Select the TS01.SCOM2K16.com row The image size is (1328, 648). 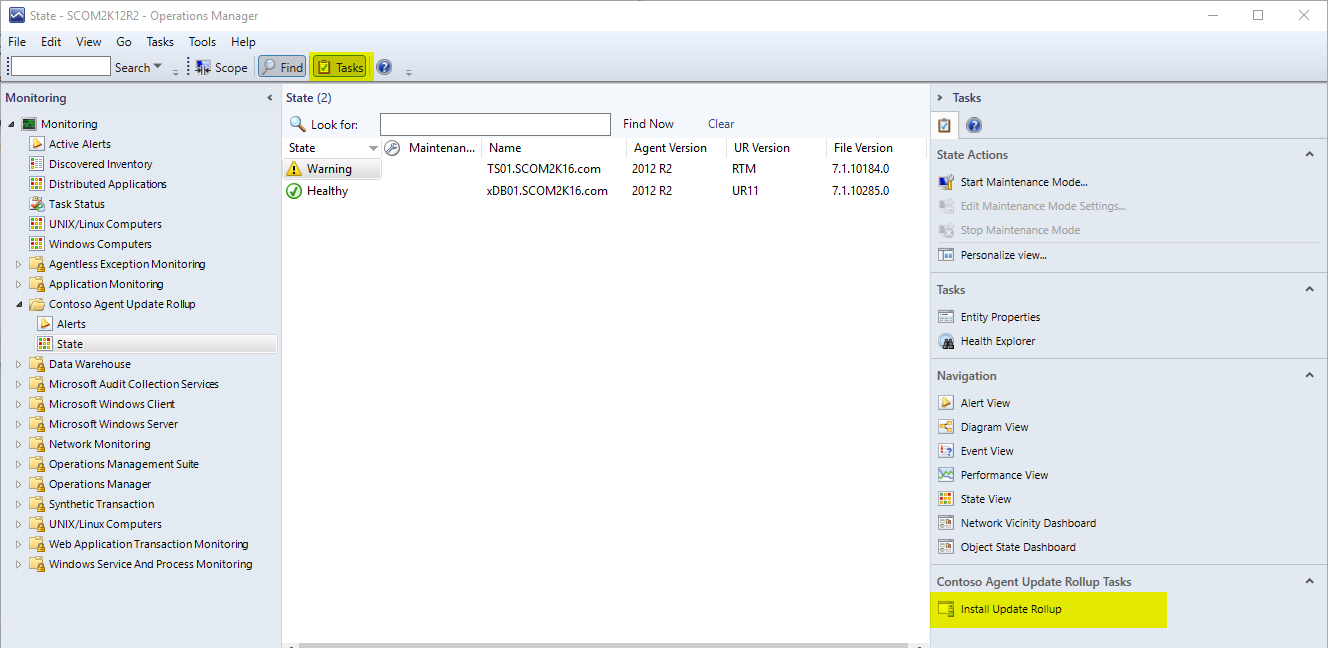pos(605,169)
